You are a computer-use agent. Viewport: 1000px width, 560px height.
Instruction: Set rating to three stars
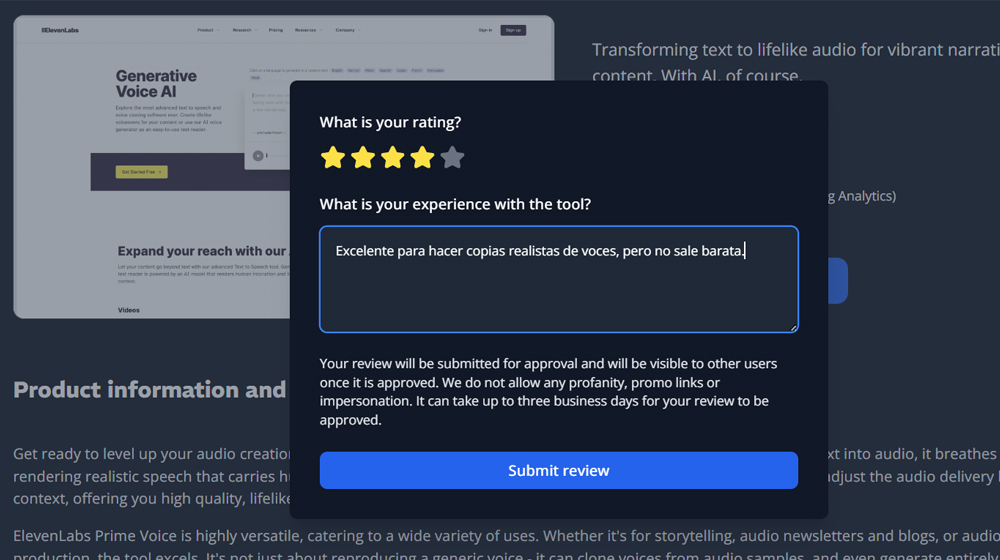pos(393,157)
